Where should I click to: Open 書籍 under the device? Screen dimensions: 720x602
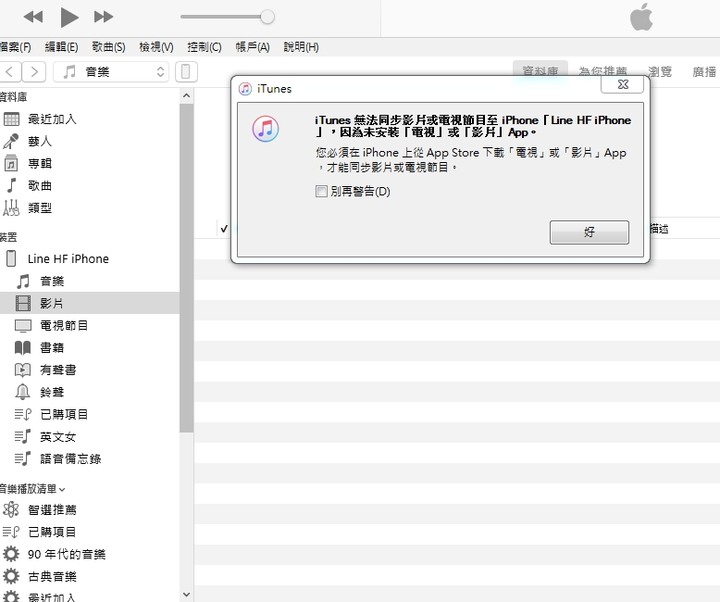pos(90,348)
